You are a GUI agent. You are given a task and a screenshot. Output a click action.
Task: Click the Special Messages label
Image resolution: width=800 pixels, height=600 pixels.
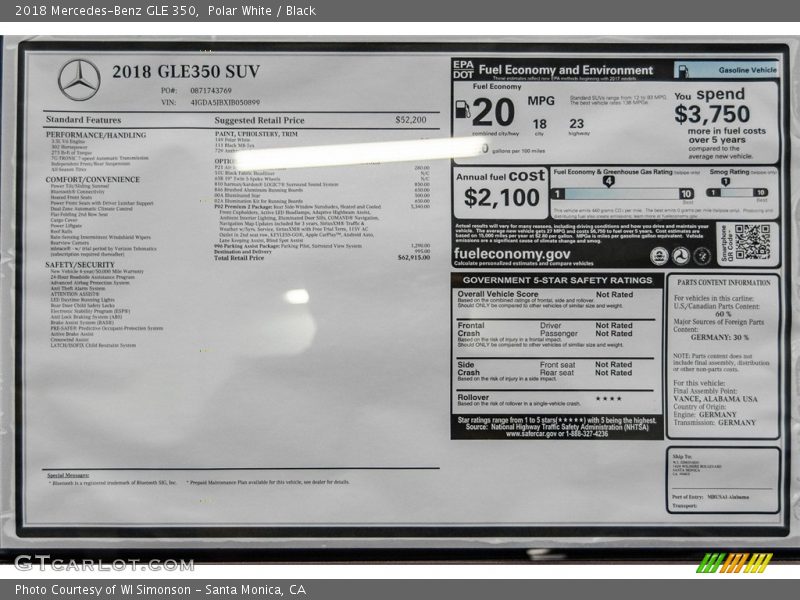[x=68, y=475]
